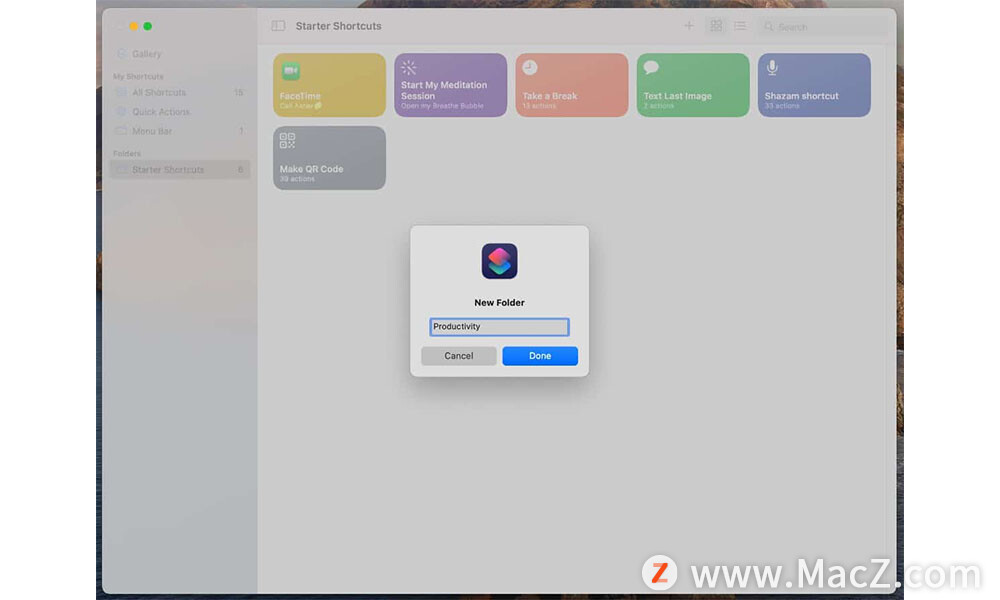This screenshot has height=600, width=1000.
Task: Open Gallery in the sidebar
Action: click(x=180, y=54)
